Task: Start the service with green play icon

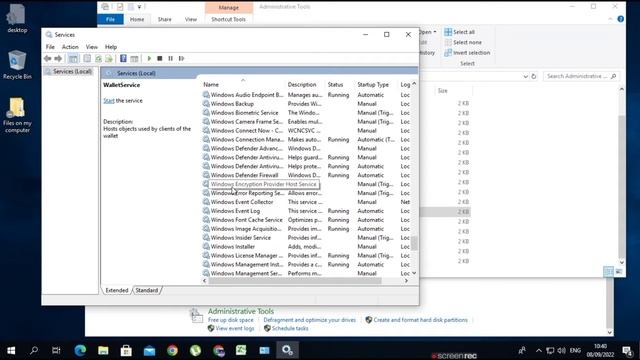Action: 149,58
